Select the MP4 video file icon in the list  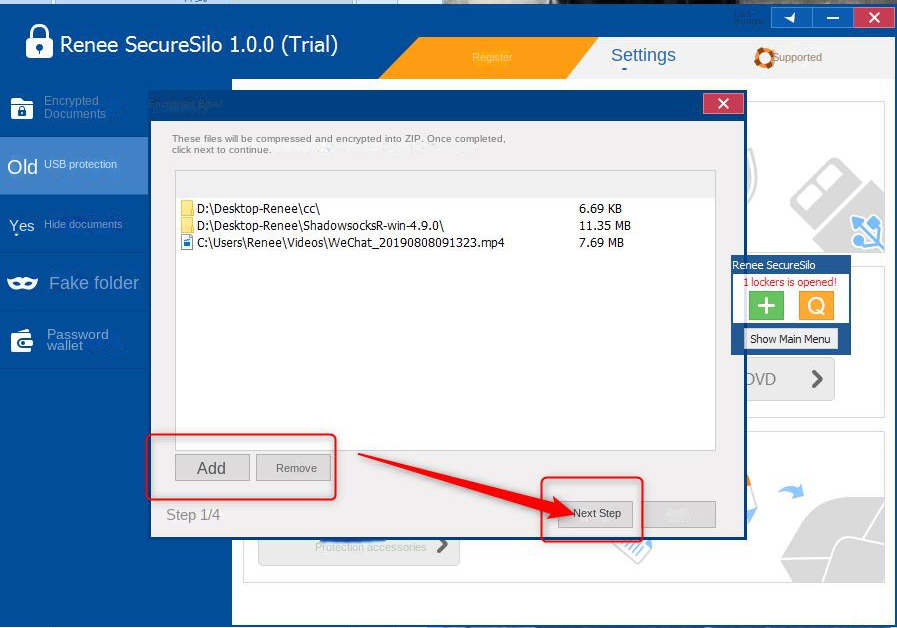(187, 243)
